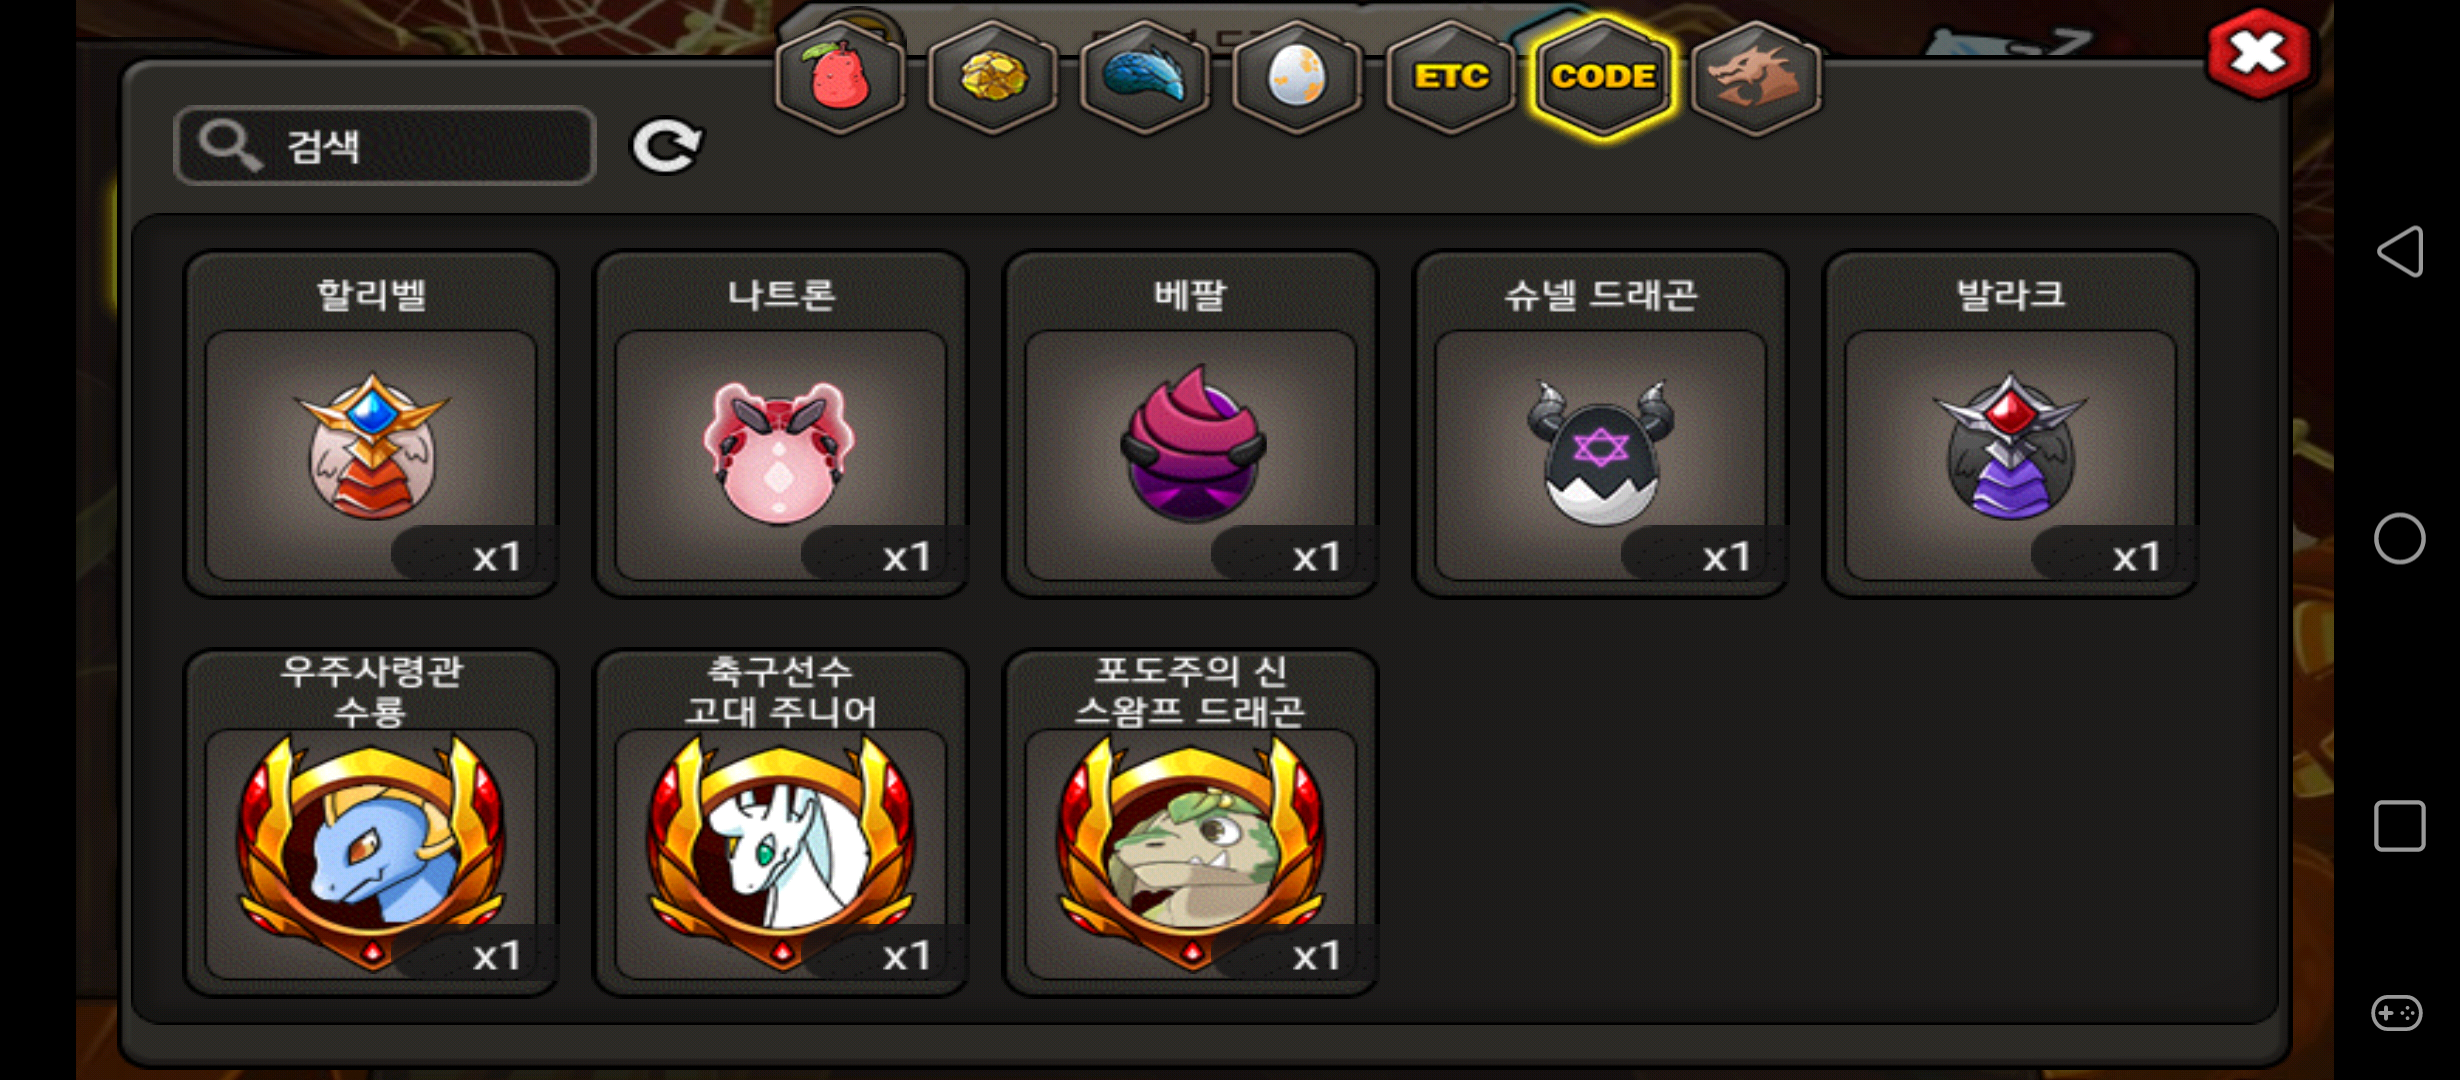This screenshot has width=2460, height=1080.
Task: Select the ETC tab
Action: coord(1450,77)
